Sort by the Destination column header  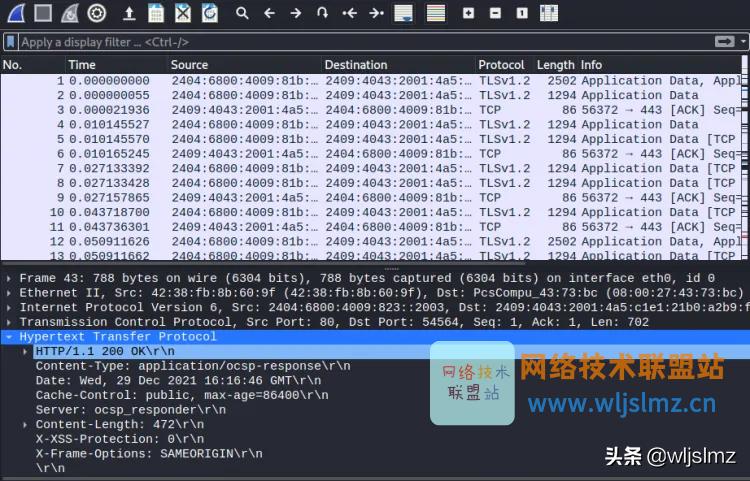tap(398, 65)
